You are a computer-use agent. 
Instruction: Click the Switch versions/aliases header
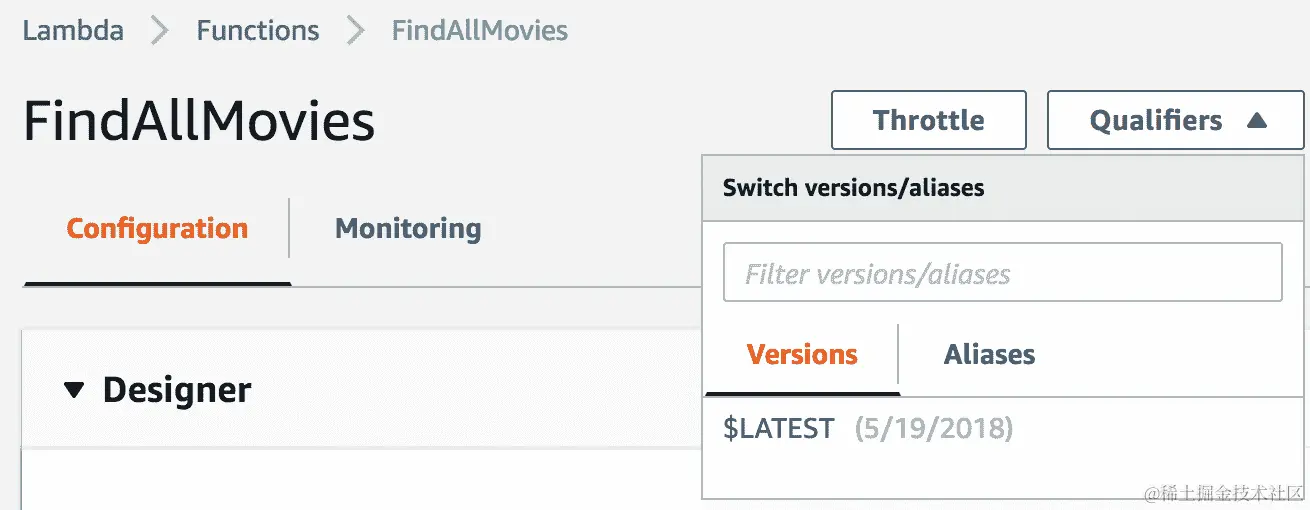pos(853,187)
